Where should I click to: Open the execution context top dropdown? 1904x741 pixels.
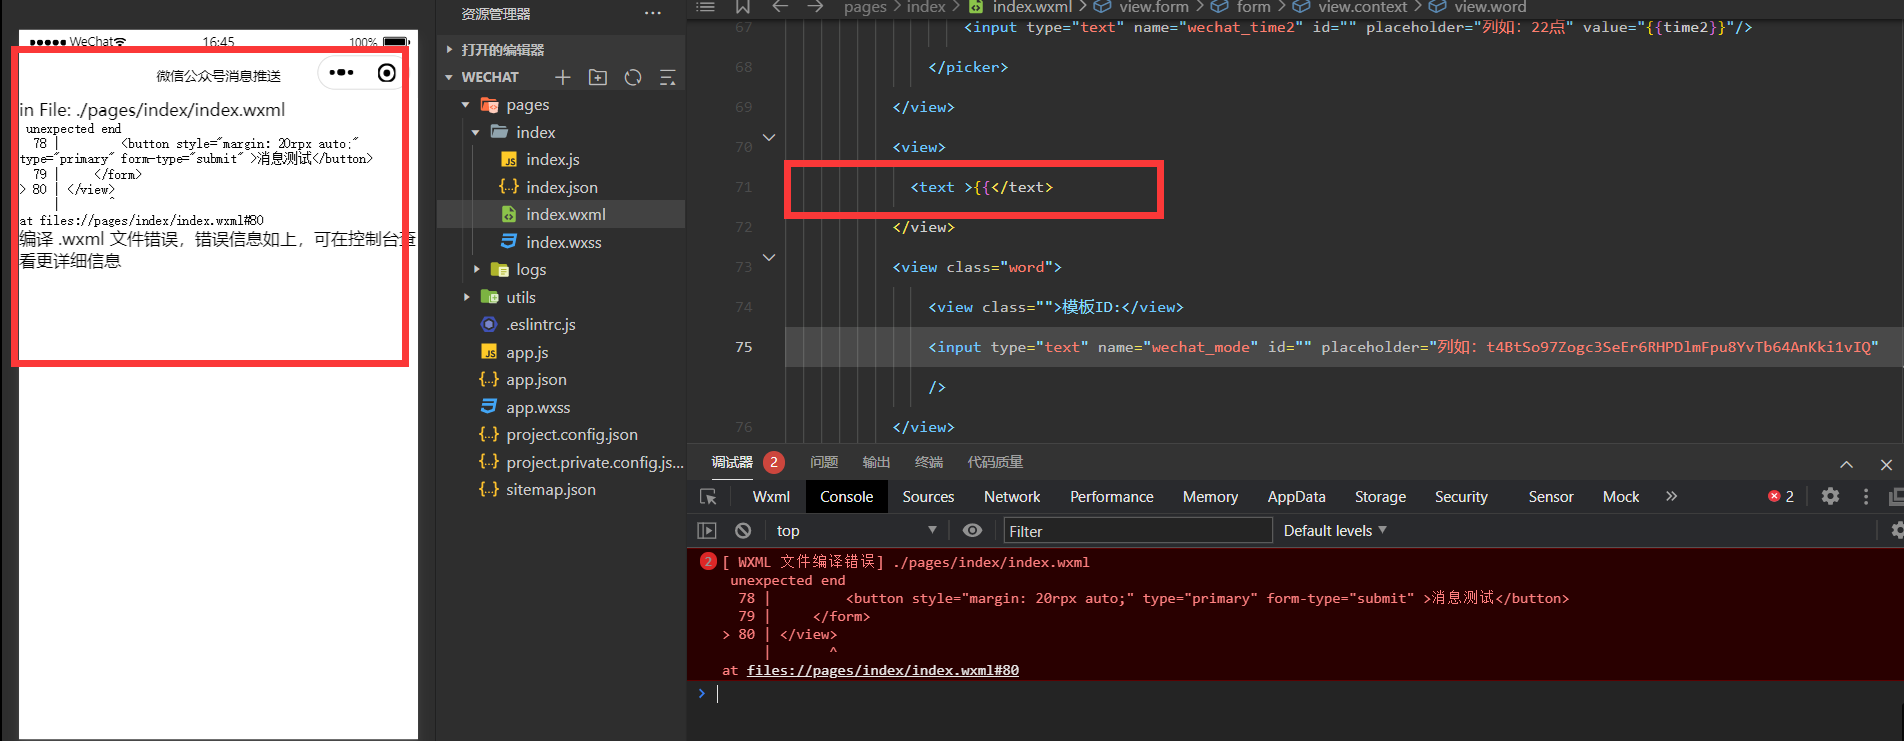(x=855, y=531)
